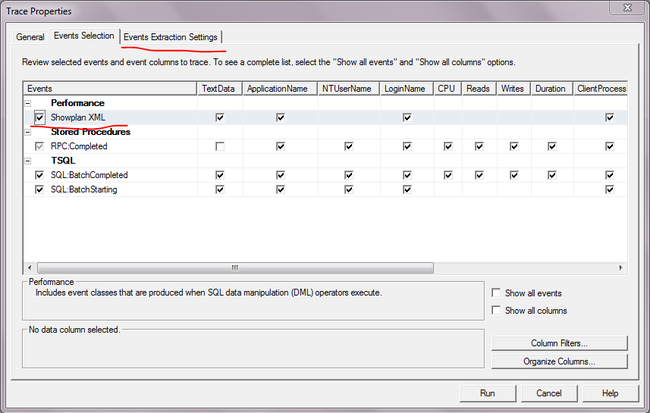The width and height of the screenshot is (650, 413).
Task: Toggle ApplicationName for SQL:BatchCompleted
Action: coord(280,175)
